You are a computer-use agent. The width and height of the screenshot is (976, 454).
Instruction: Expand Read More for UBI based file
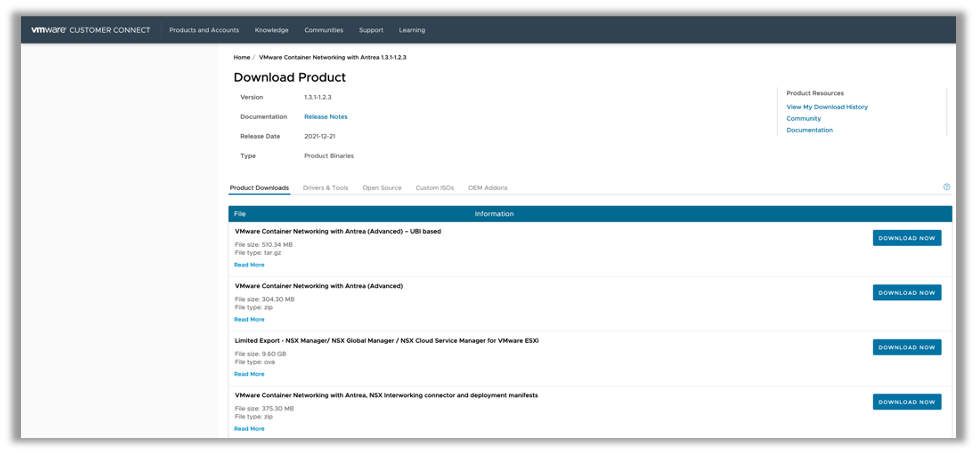249,265
